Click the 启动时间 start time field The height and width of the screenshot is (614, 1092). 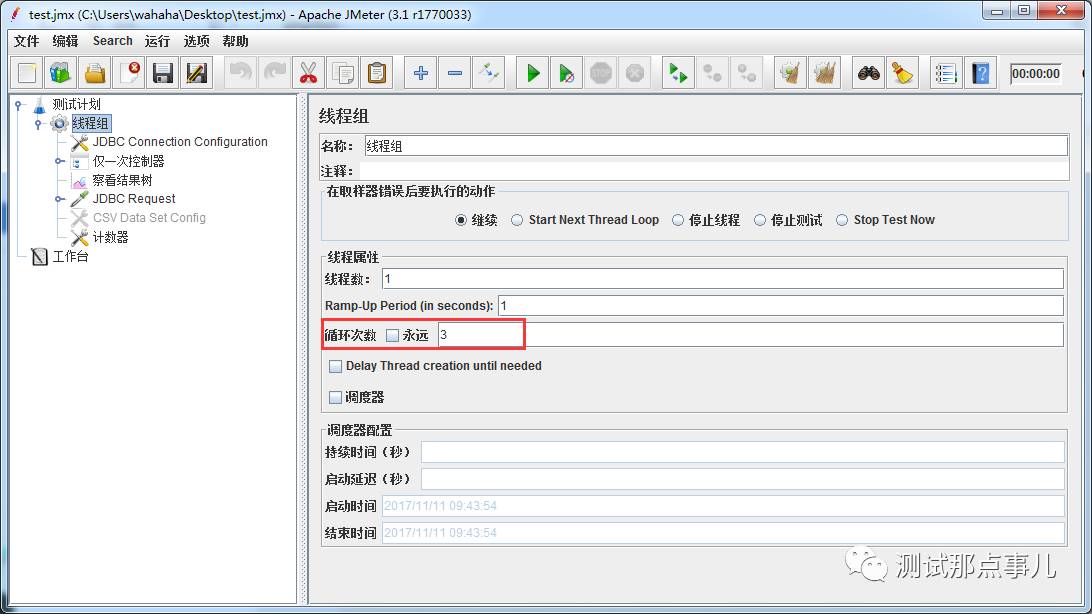[723, 506]
